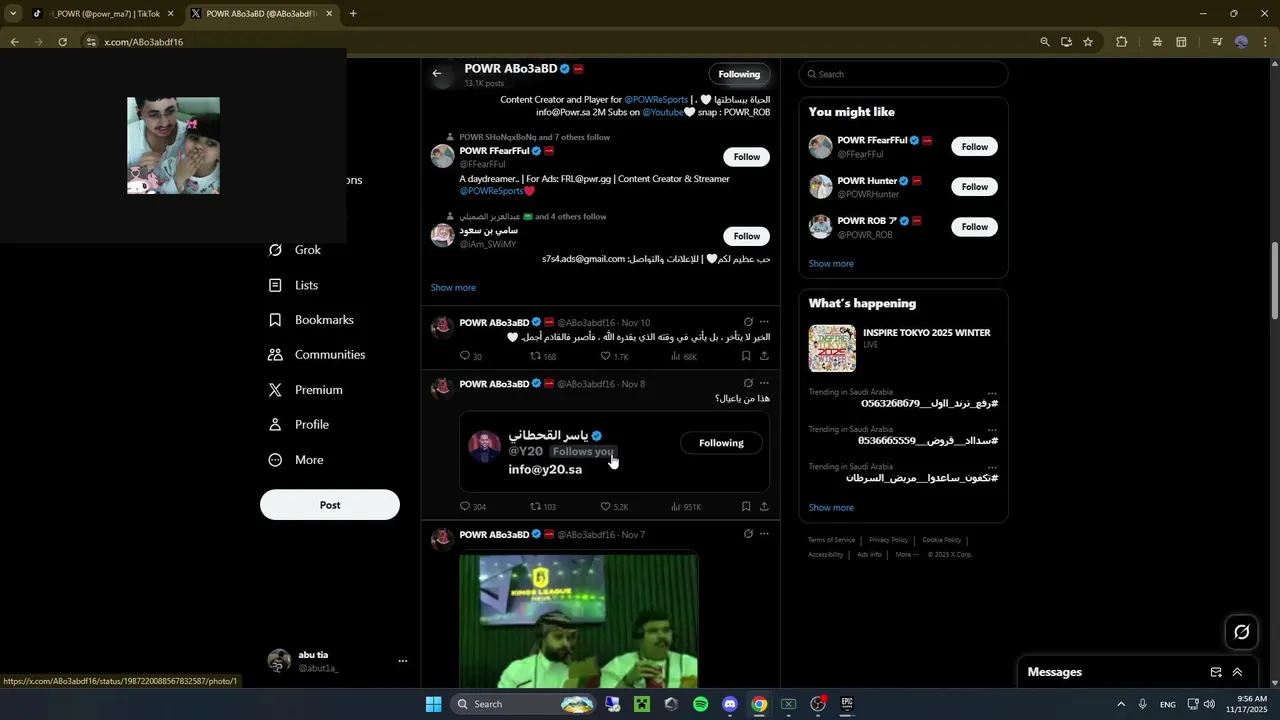Switch to the TikTok browser tab
Viewport: 1280px width, 720px height.
[x=103, y=14]
